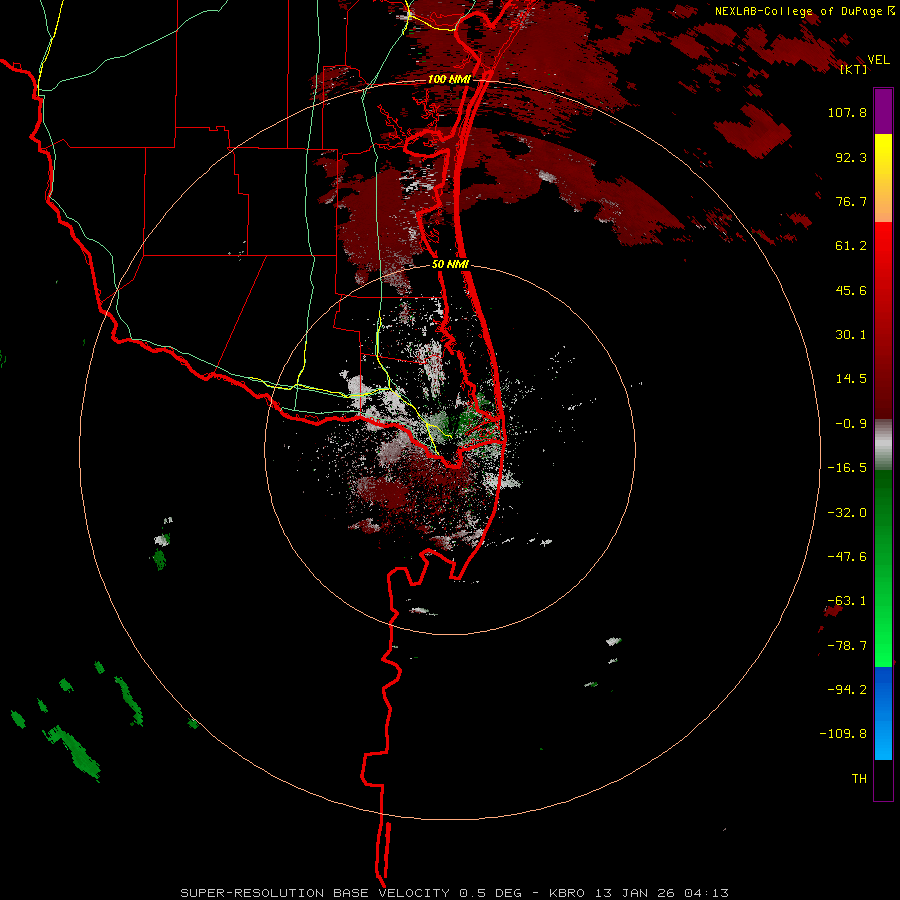Click the -32.0 velocity scale value
This screenshot has height=900, width=900.
pyautogui.click(x=847, y=513)
